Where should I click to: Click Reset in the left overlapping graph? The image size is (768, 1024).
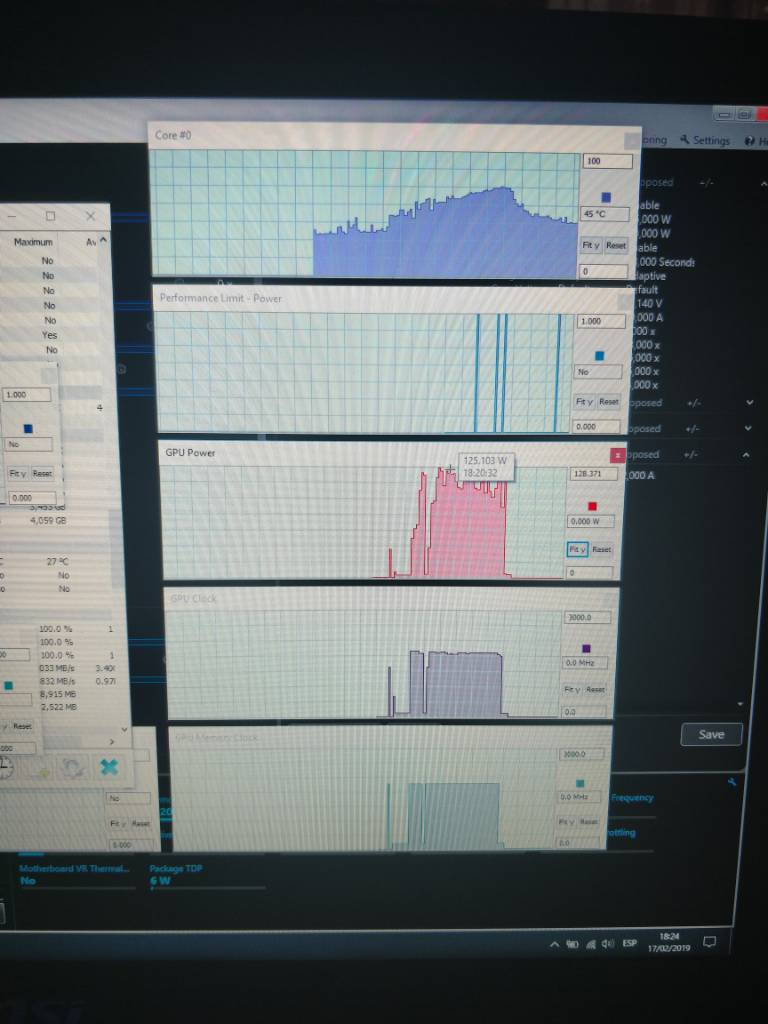click(x=42, y=473)
